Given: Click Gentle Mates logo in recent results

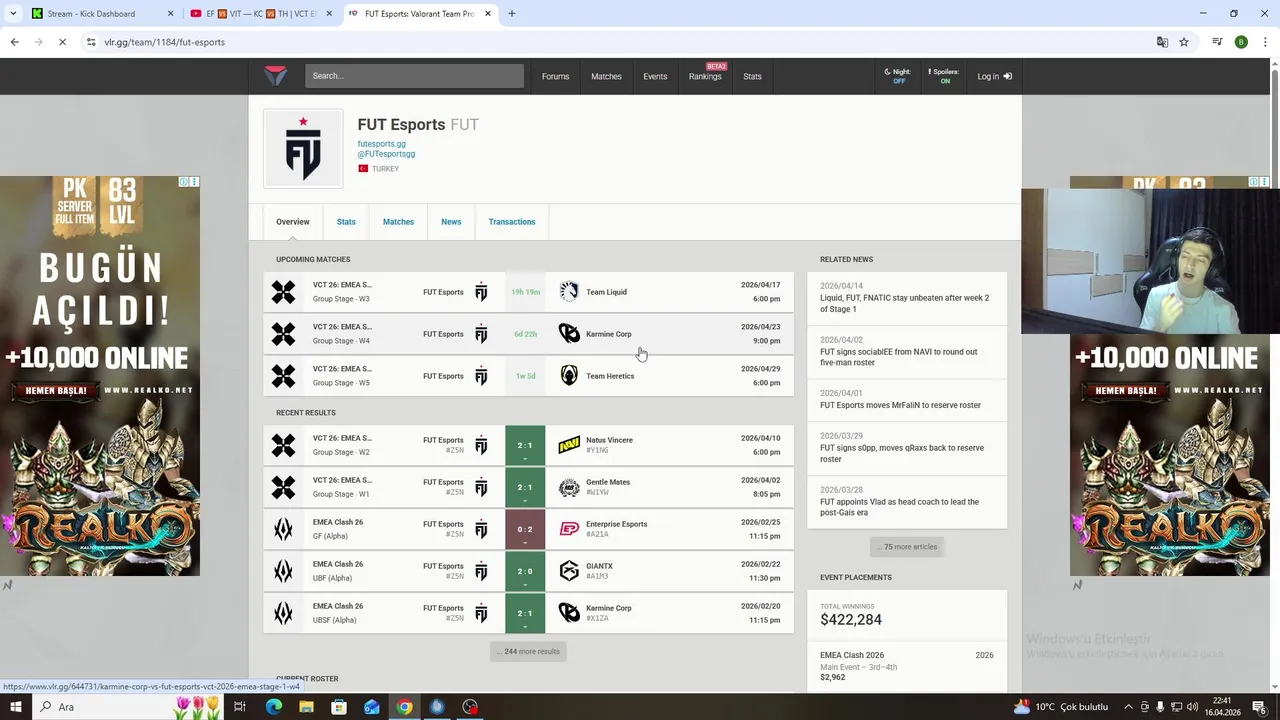Looking at the screenshot, I should click(569, 487).
